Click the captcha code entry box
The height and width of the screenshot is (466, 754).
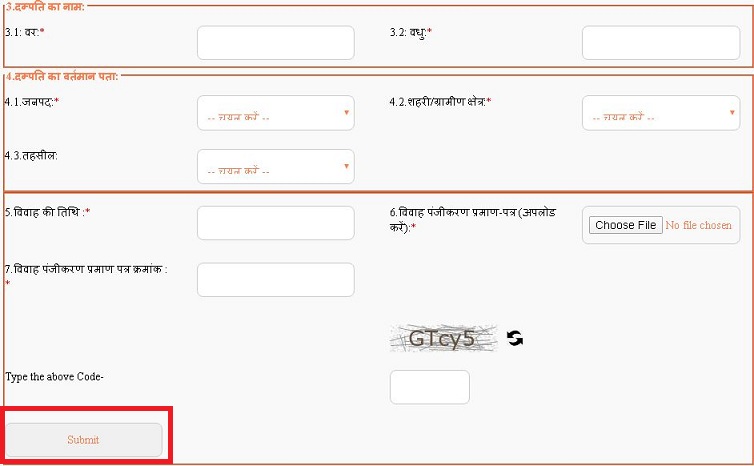click(429, 387)
